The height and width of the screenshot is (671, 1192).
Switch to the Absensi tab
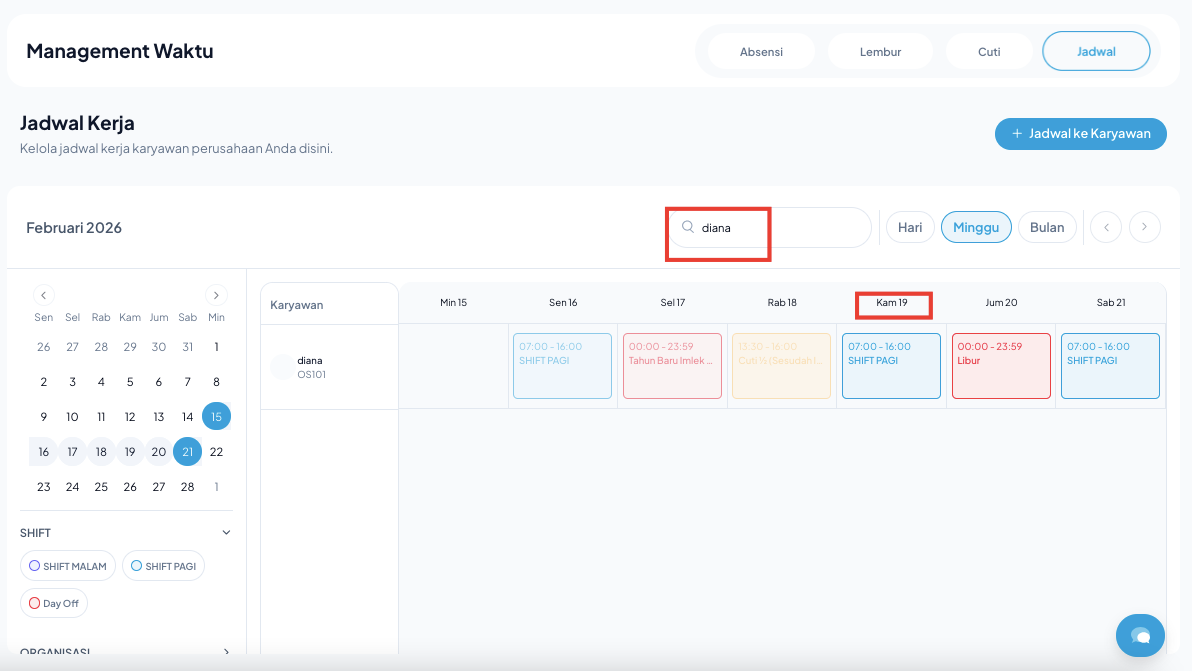[x=761, y=51]
